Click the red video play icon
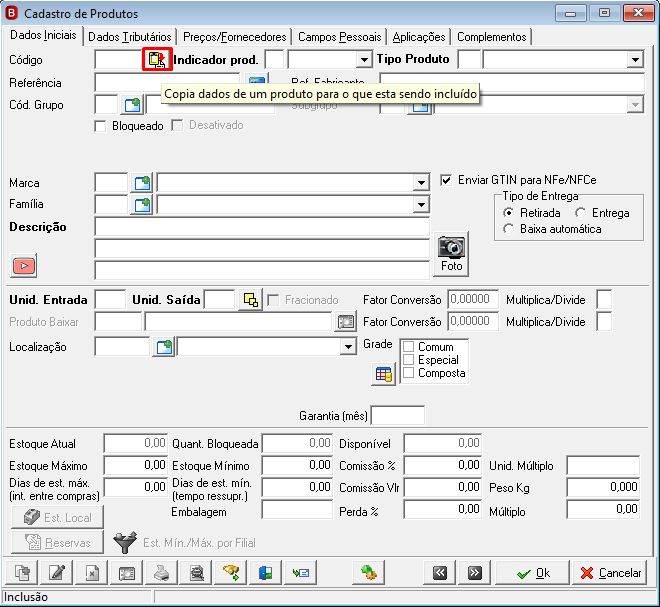Viewport: 660px width, 607px height. click(x=24, y=266)
